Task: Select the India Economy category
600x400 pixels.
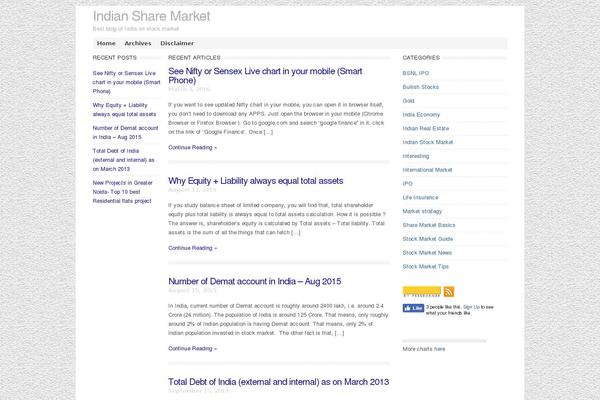Action: (421, 114)
